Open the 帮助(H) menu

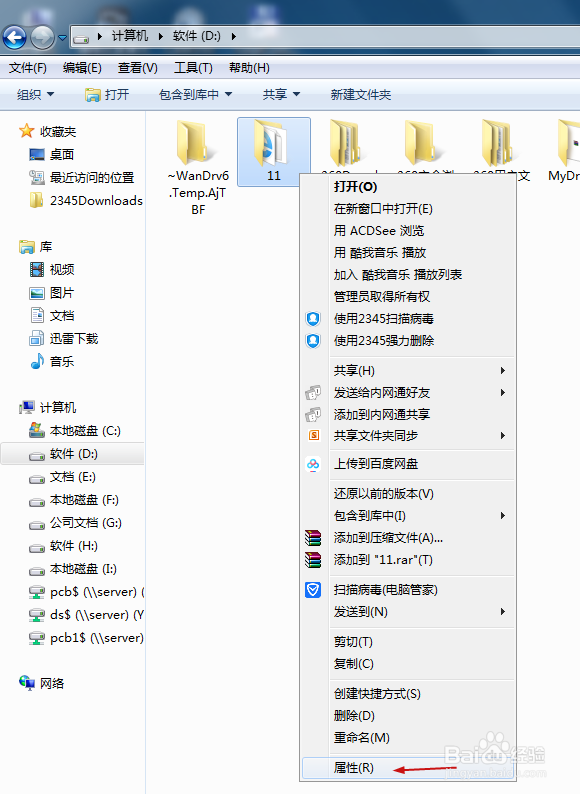tap(249, 67)
